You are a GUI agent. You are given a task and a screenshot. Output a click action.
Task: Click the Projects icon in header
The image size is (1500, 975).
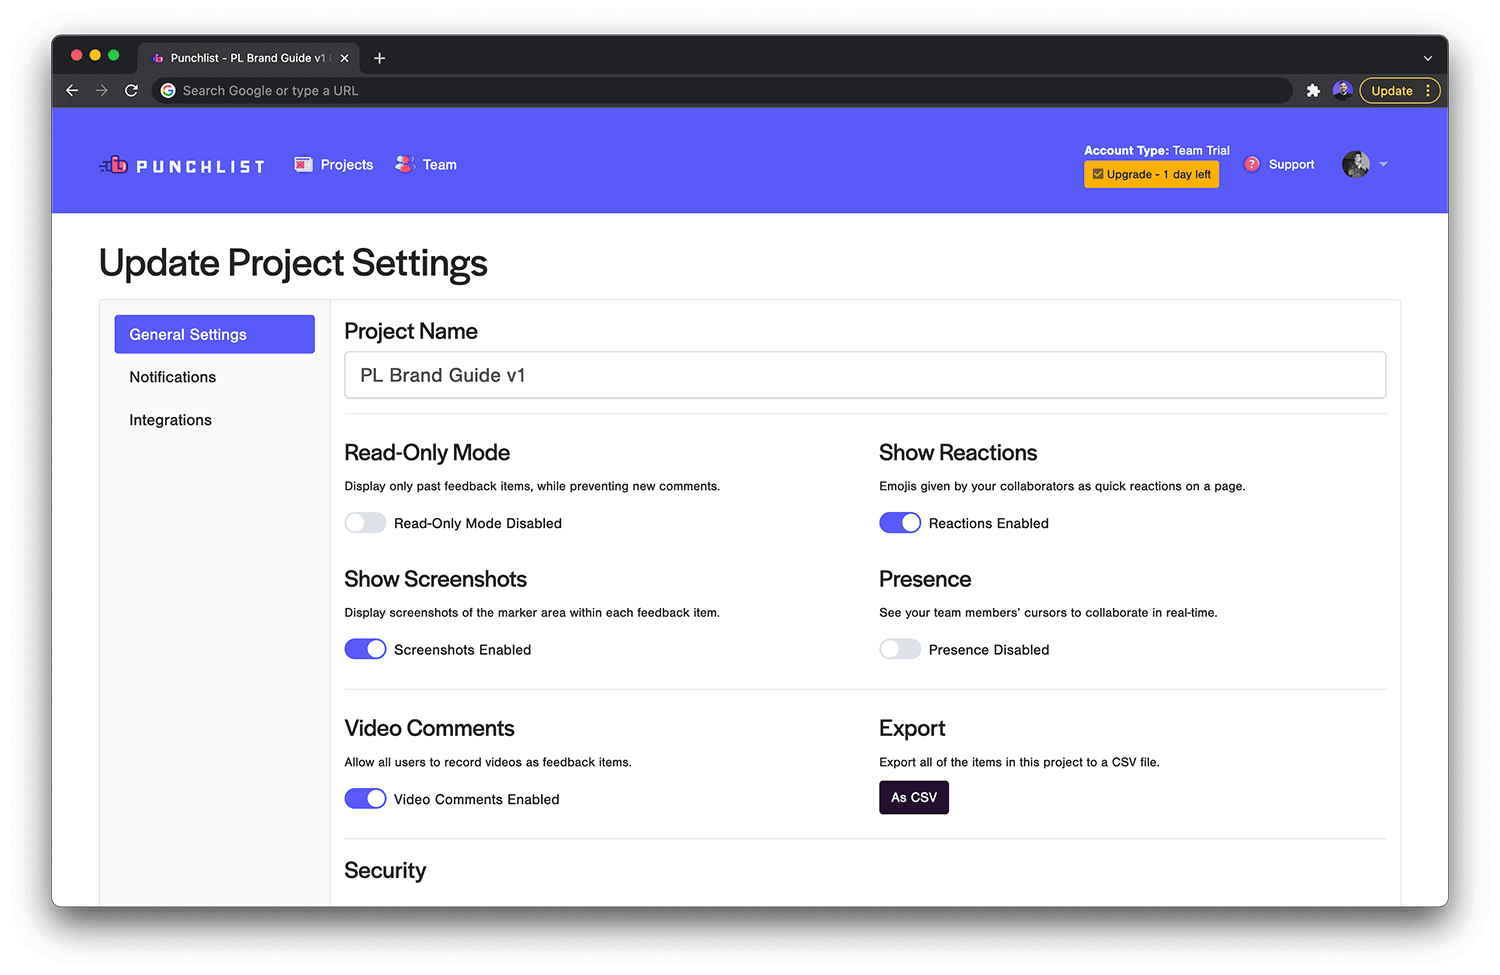[x=303, y=165]
